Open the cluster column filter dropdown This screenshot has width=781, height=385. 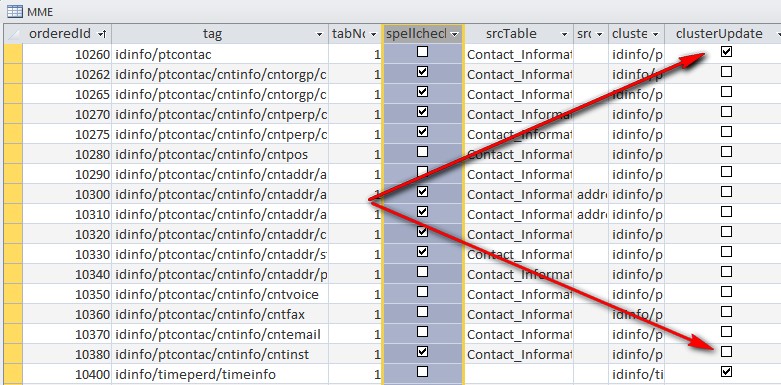655,34
